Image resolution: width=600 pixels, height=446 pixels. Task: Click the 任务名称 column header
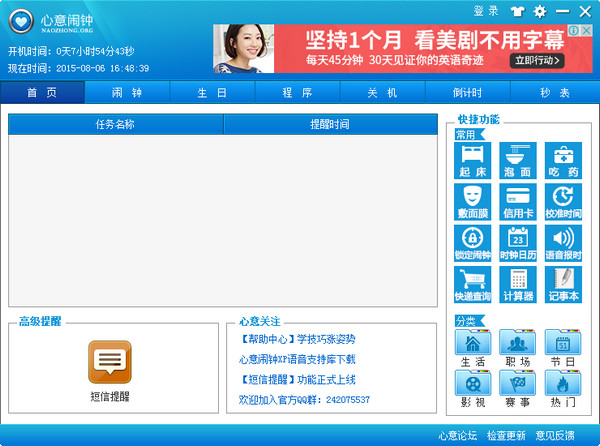coord(115,124)
